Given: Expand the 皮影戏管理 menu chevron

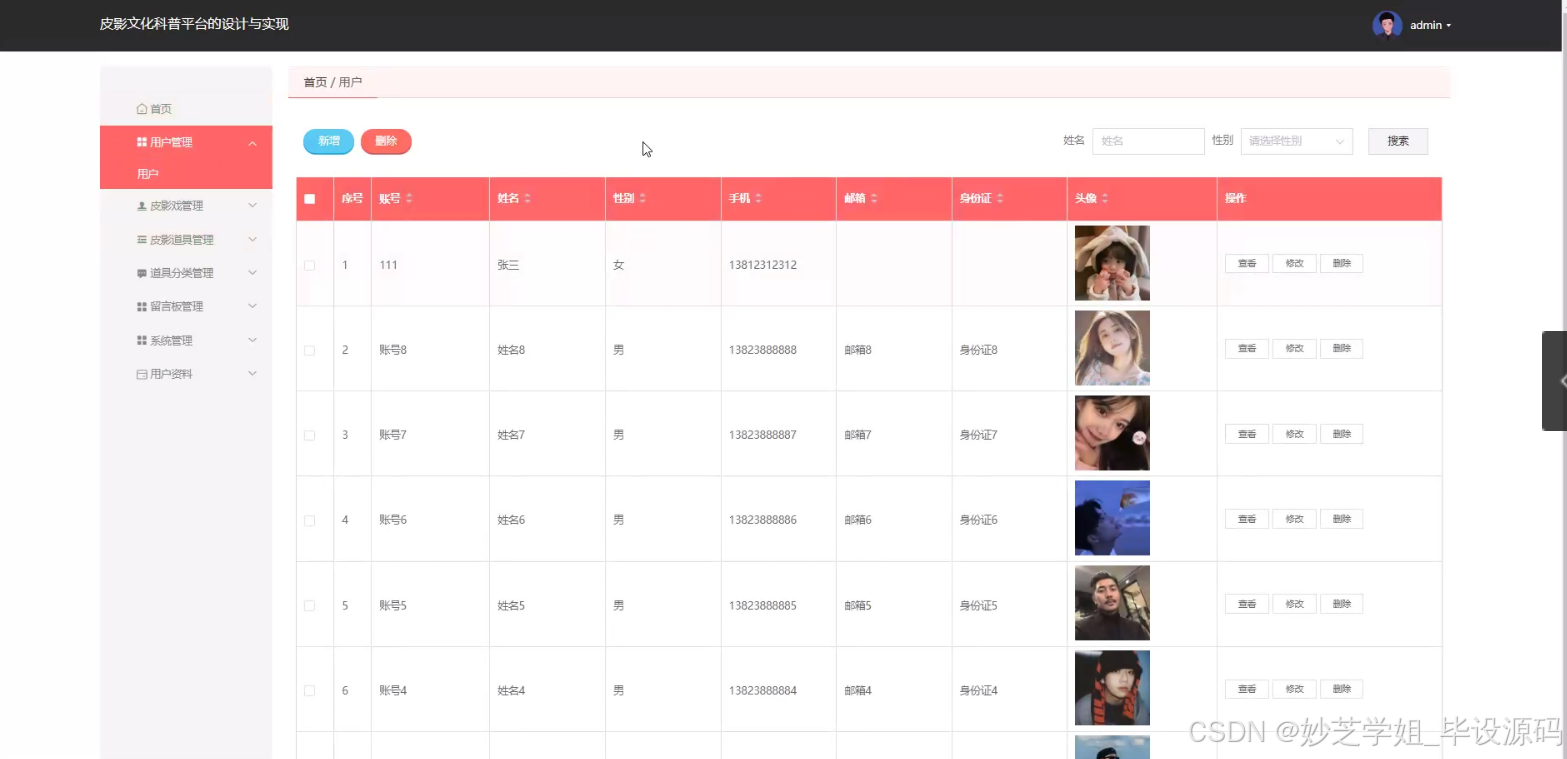Looking at the screenshot, I should [x=252, y=206].
